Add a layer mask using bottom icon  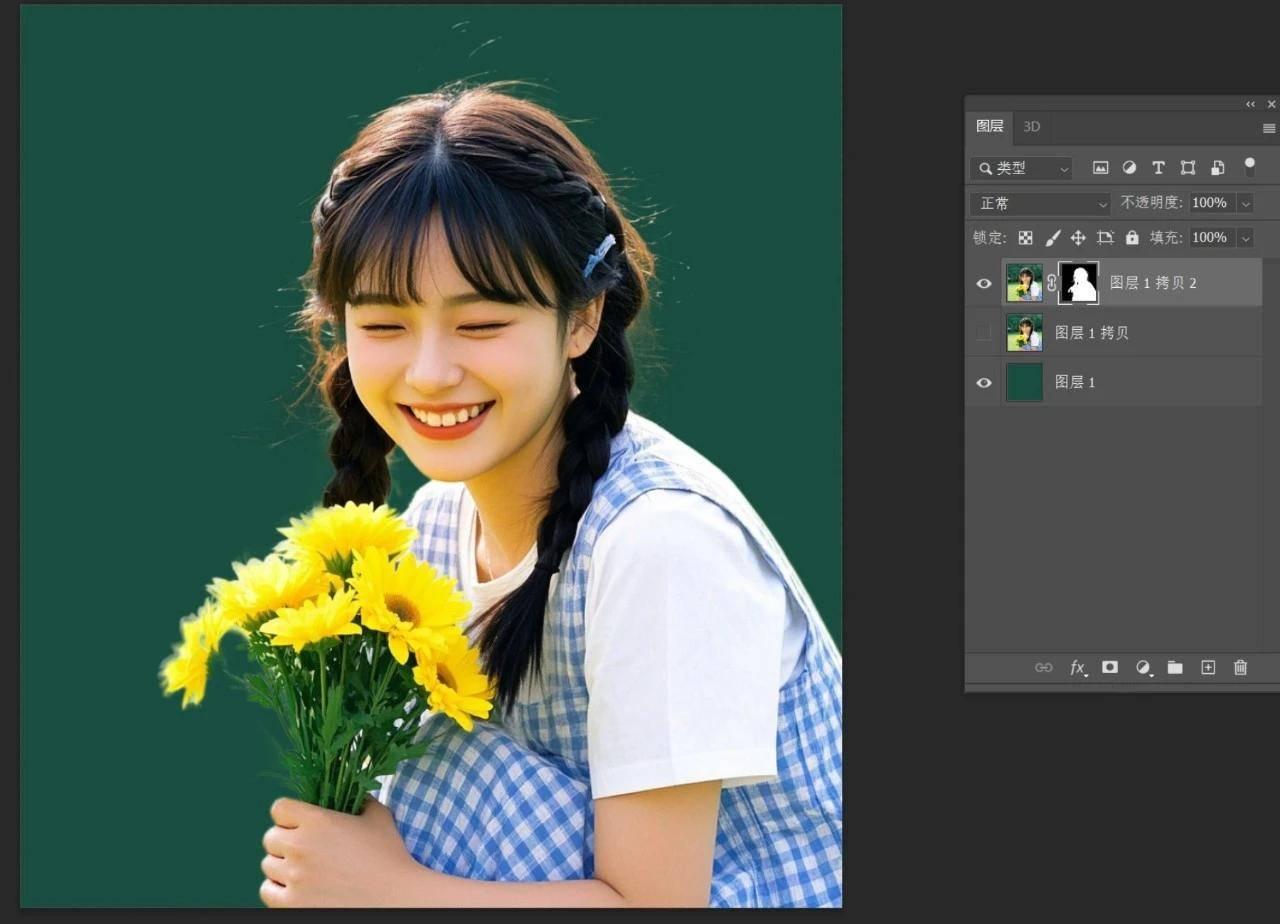coord(1110,667)
